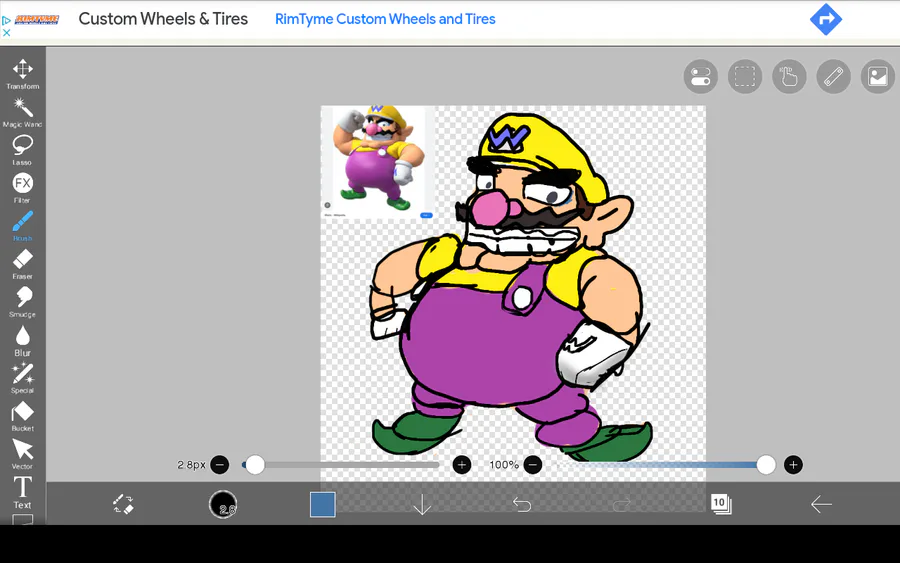
Task: Open the RimTyme Custom Wheels and Tires link
Action: click(385, 19)
